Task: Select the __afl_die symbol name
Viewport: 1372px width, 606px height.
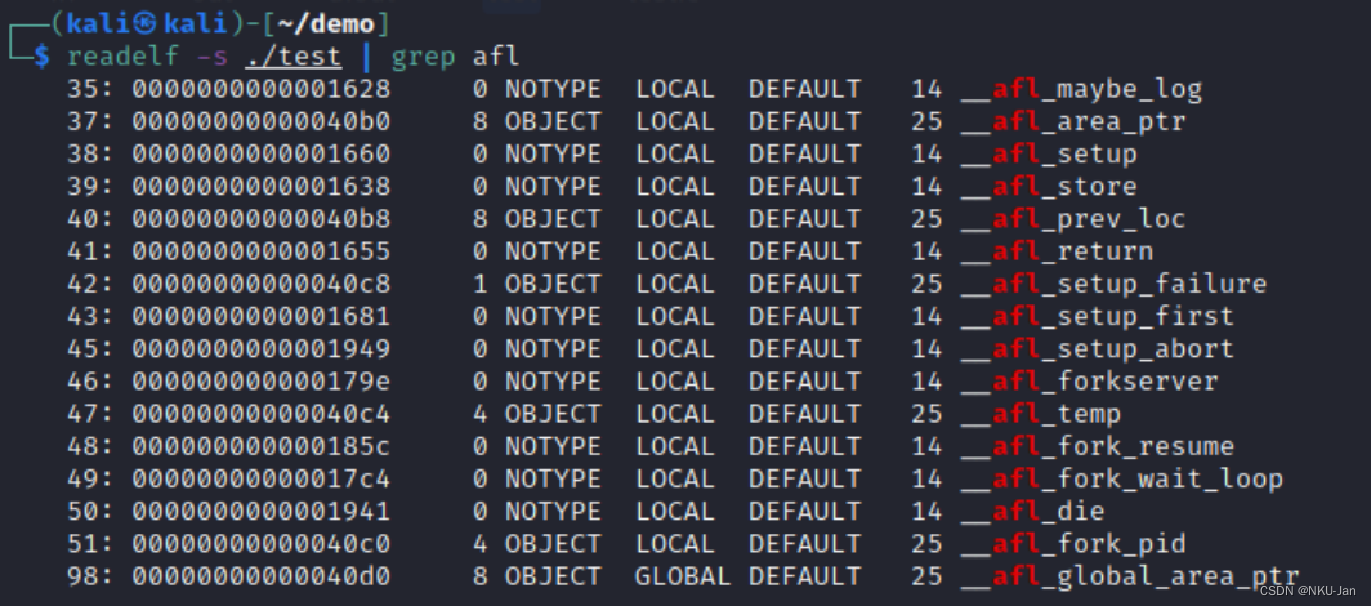Action: click(1032, 511)
